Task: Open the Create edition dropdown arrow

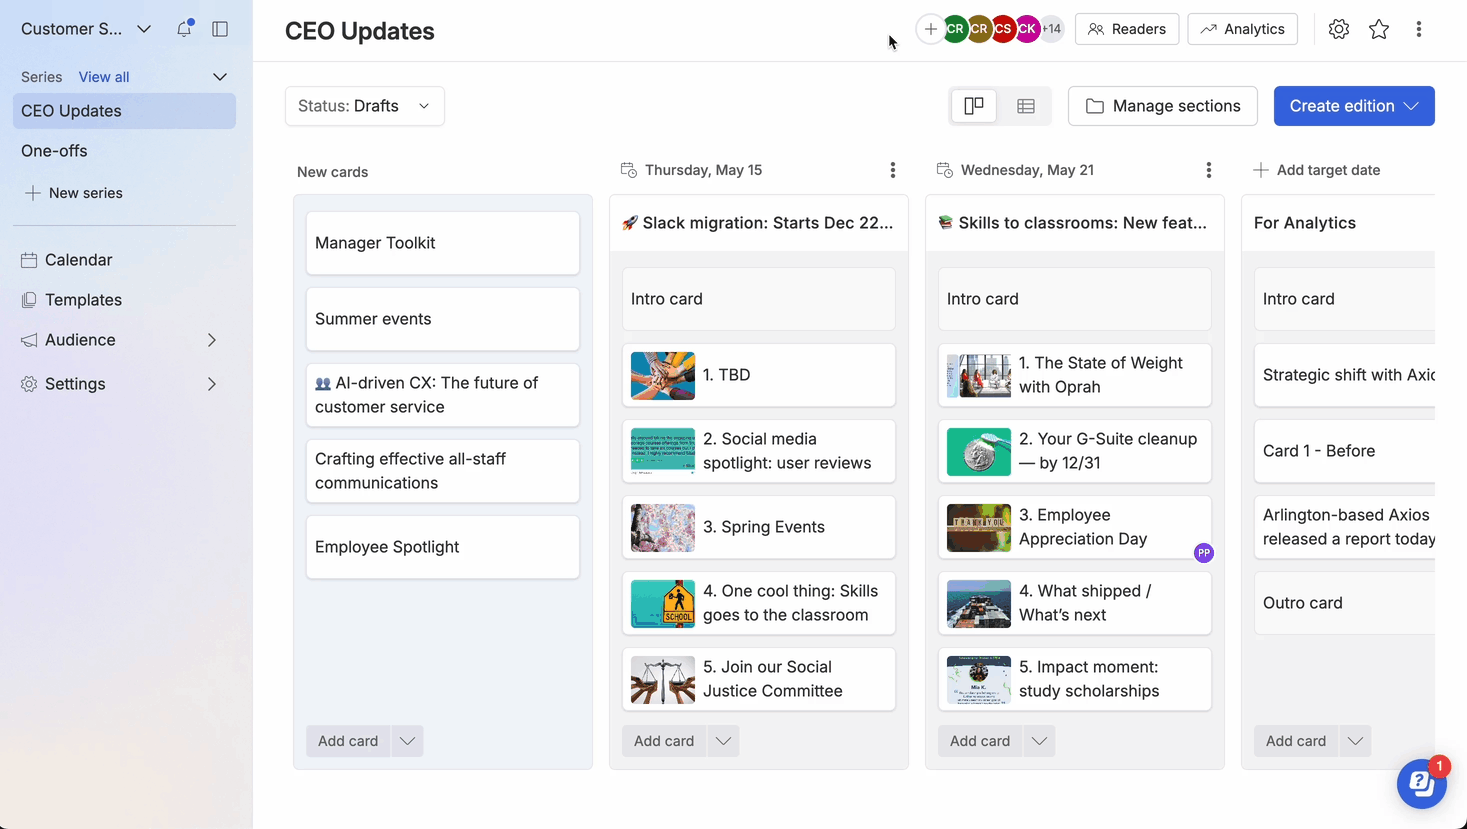Action: [x=1411, y=106]
